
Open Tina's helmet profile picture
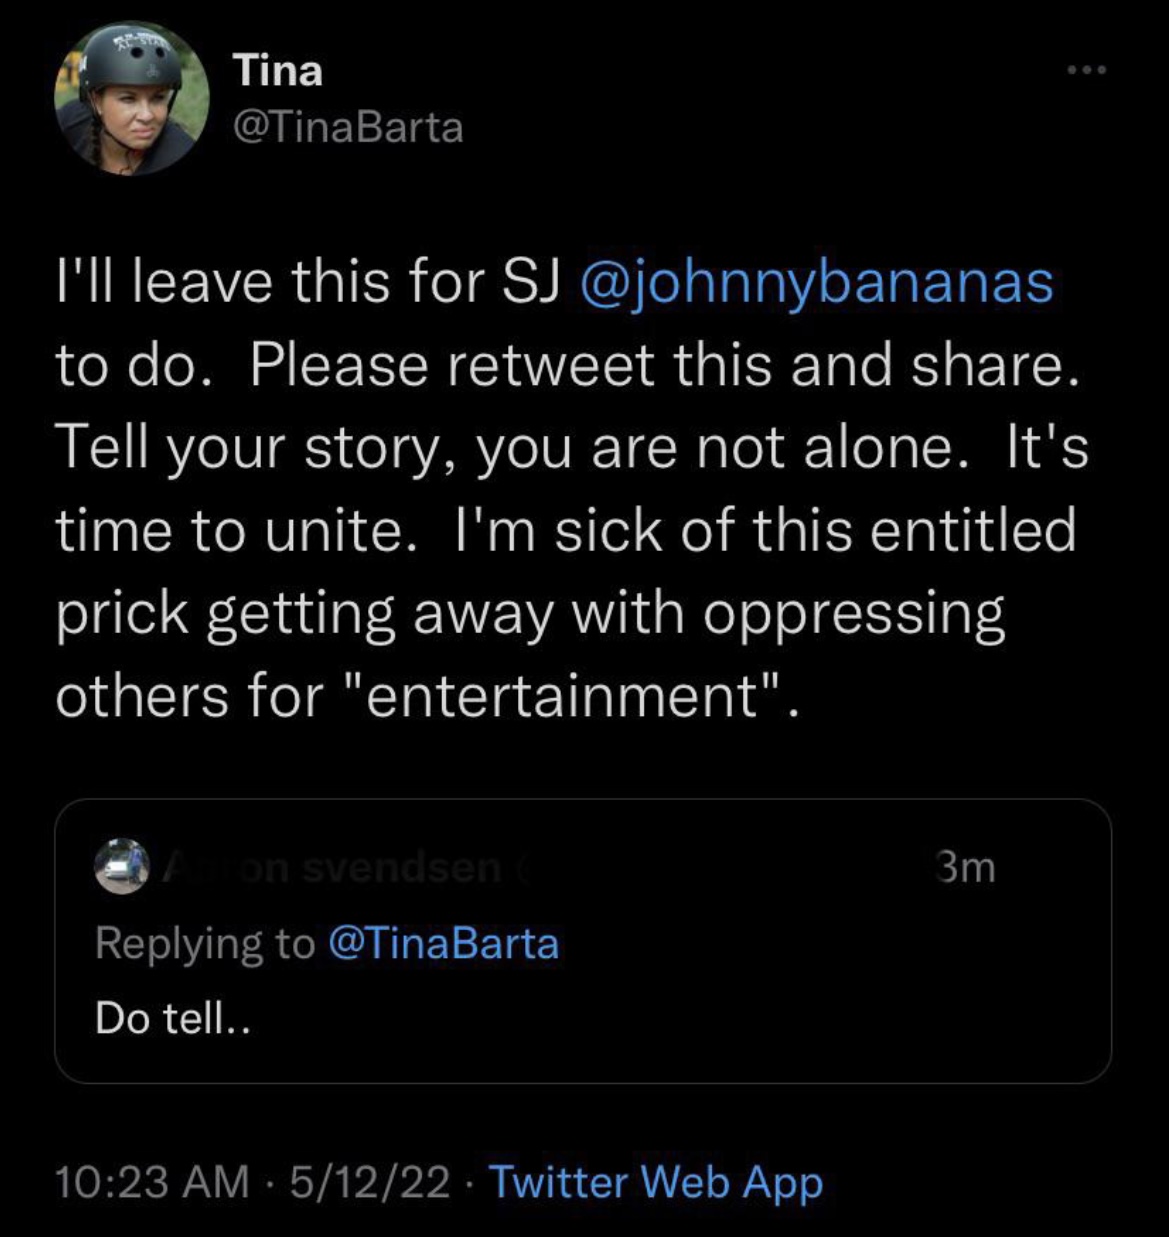pos(131,99)
